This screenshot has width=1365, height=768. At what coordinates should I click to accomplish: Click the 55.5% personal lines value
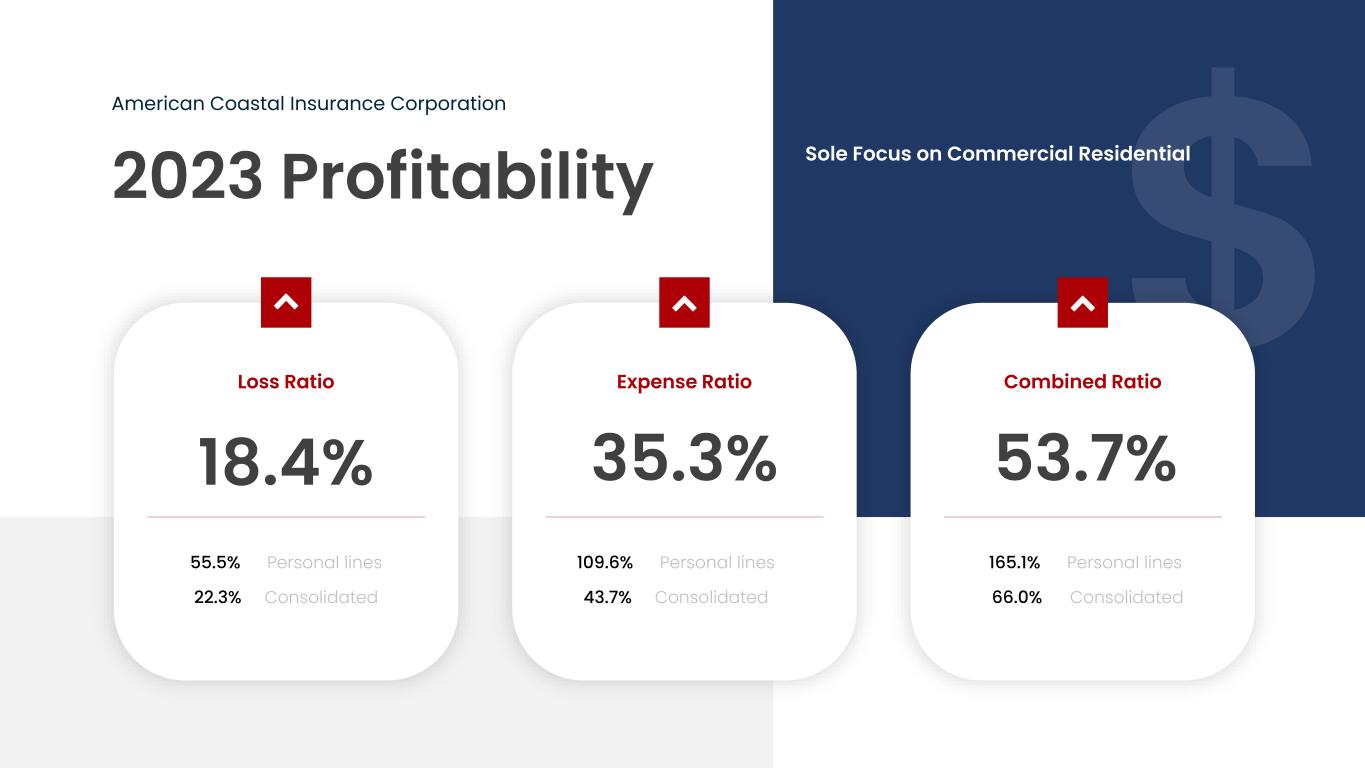(x=215, y=563)
